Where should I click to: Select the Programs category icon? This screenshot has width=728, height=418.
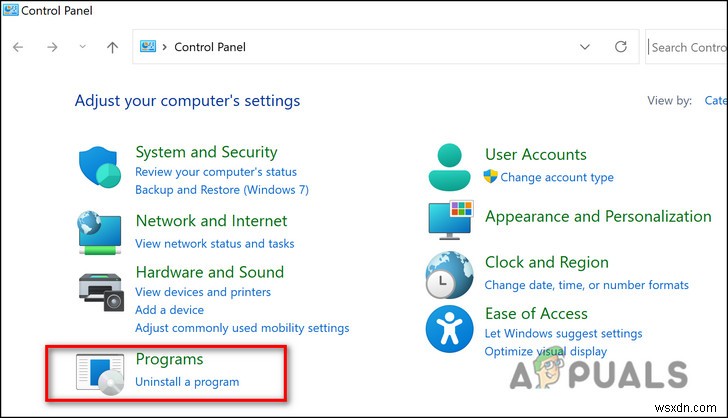click(x=101, y=371)
